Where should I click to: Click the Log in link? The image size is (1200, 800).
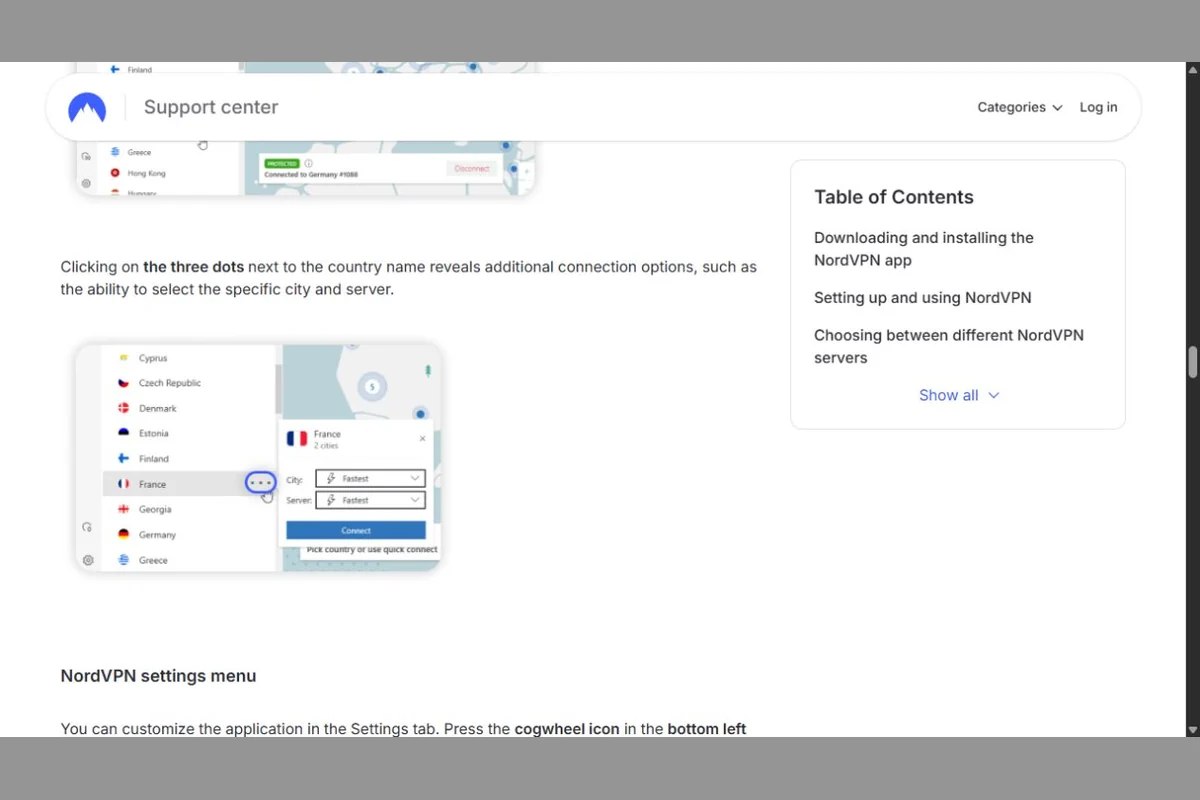(x=1098, y=107)
